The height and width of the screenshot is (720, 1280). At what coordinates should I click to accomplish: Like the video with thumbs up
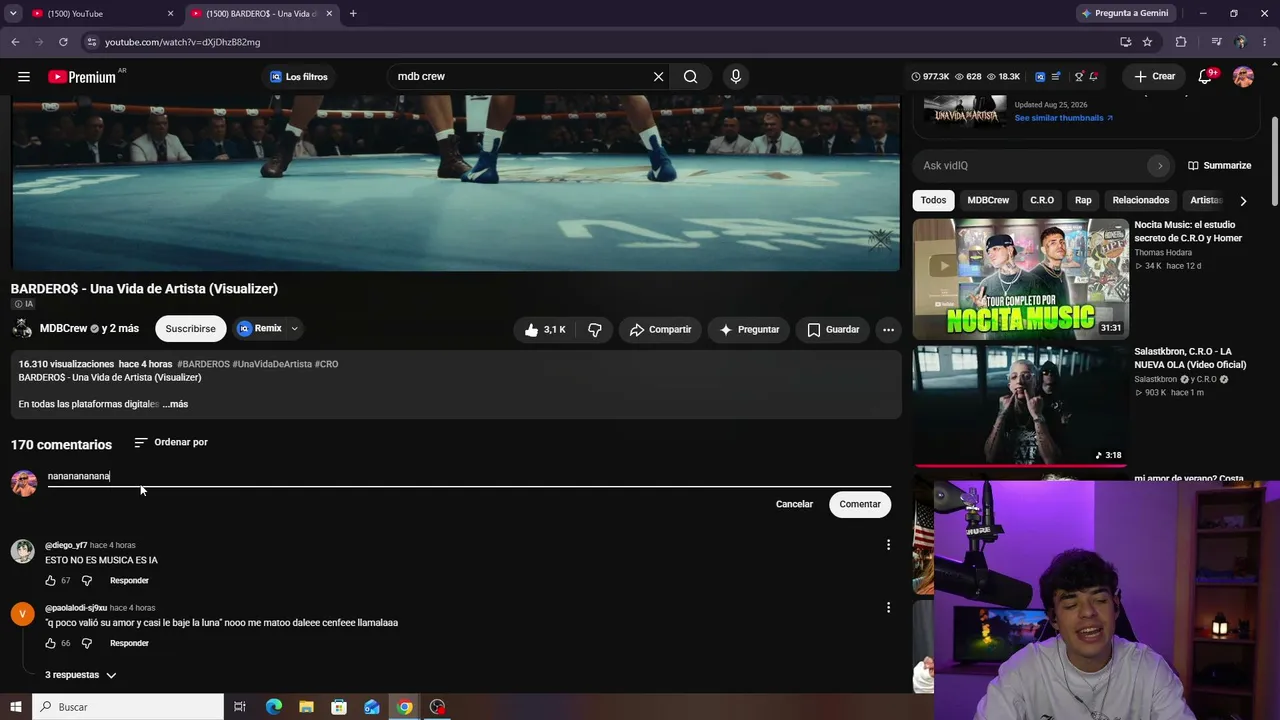coord(546,329)
